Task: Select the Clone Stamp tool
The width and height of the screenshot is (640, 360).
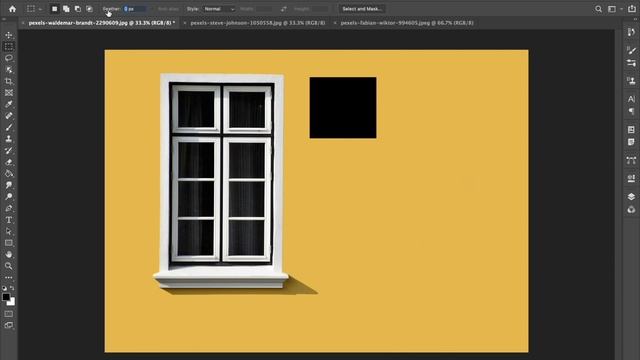Action: tap(9, 139)
